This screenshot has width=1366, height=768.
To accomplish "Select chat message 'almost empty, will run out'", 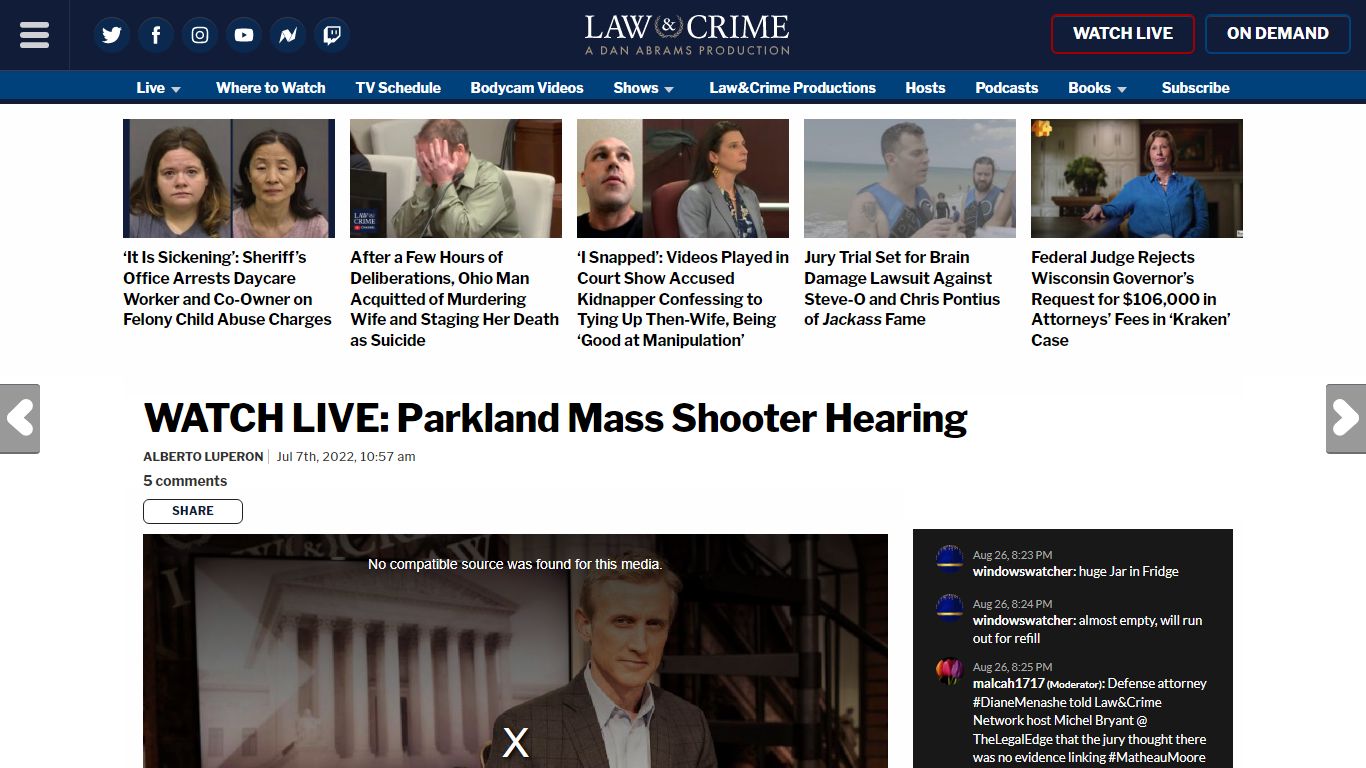I will coord(1088,629).
